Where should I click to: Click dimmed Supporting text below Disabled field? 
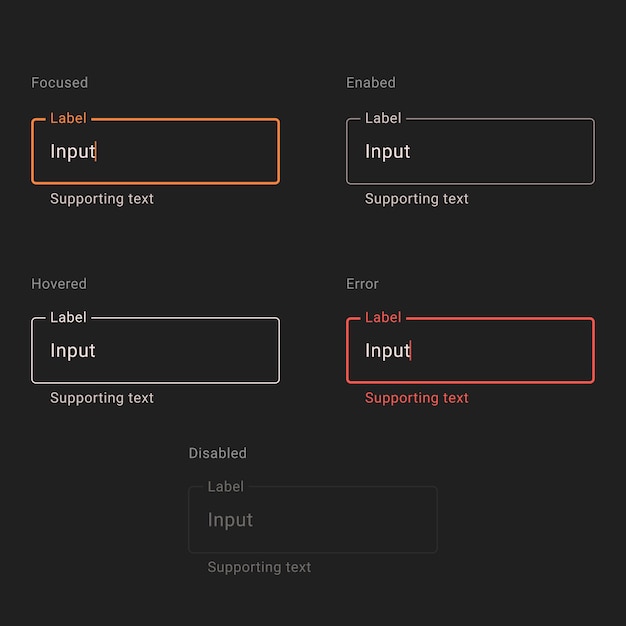tap(260, 567)
